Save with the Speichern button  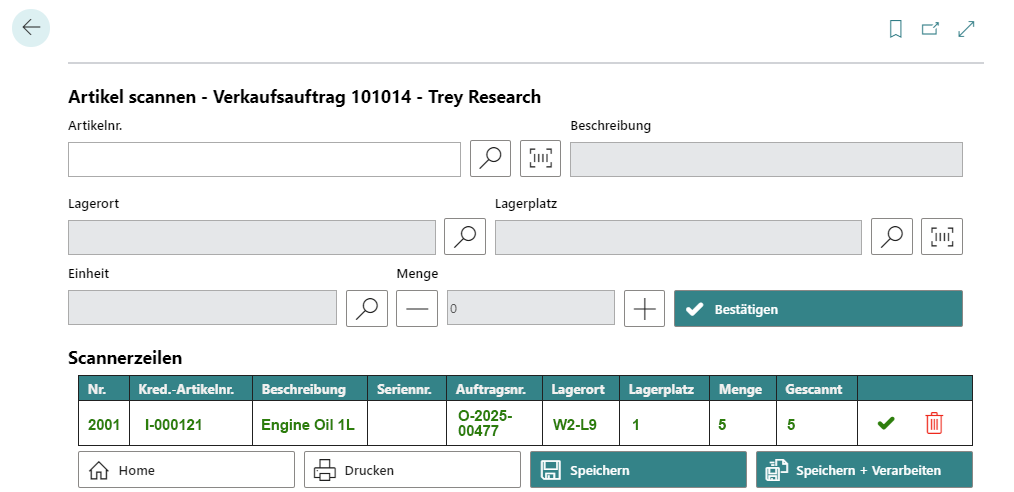tap(638, 469)
